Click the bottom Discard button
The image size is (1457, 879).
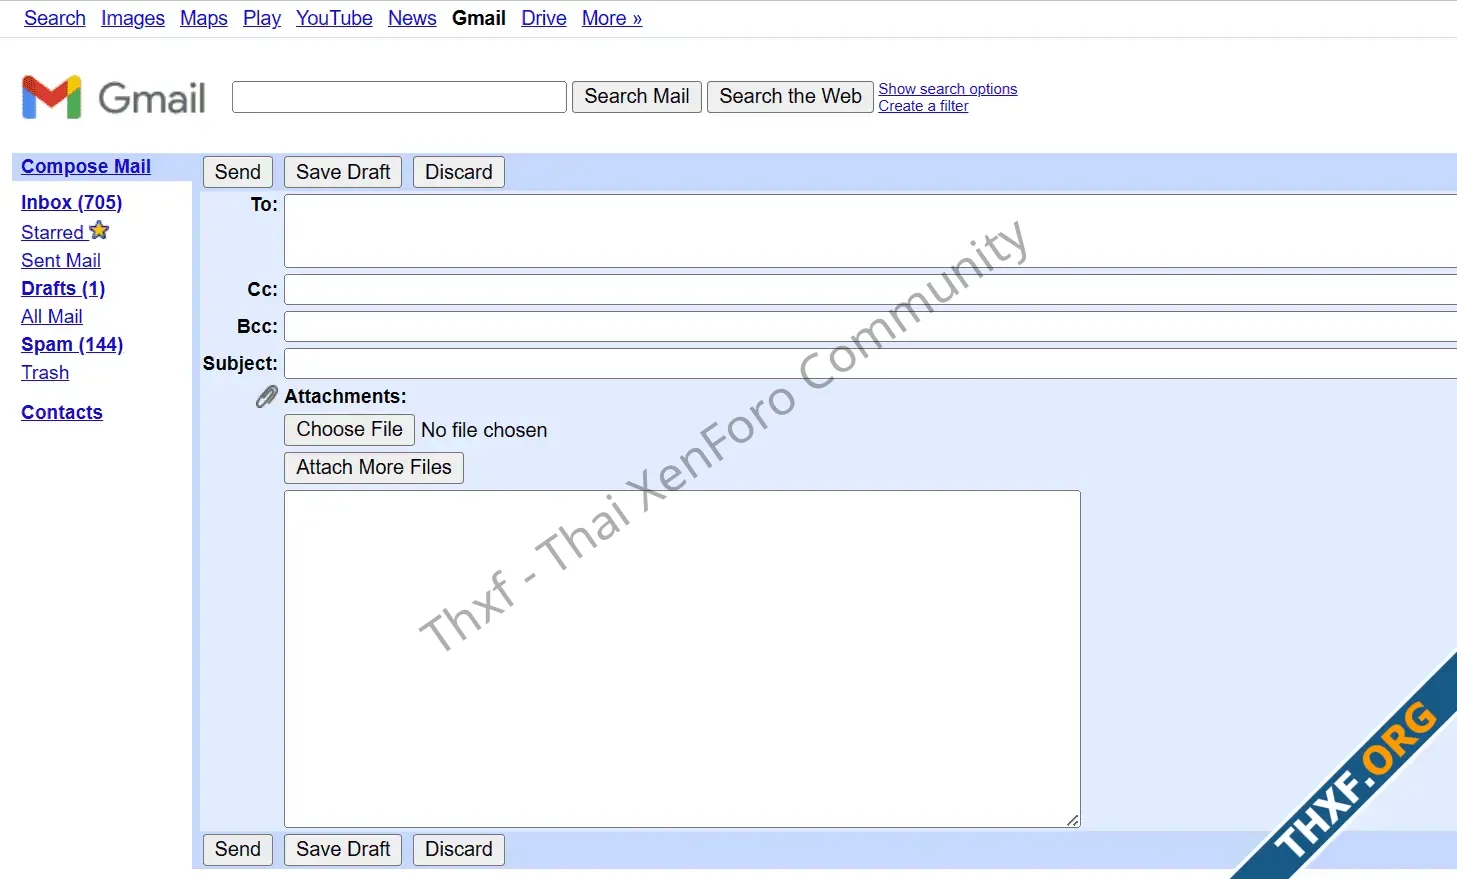[459, 850]
